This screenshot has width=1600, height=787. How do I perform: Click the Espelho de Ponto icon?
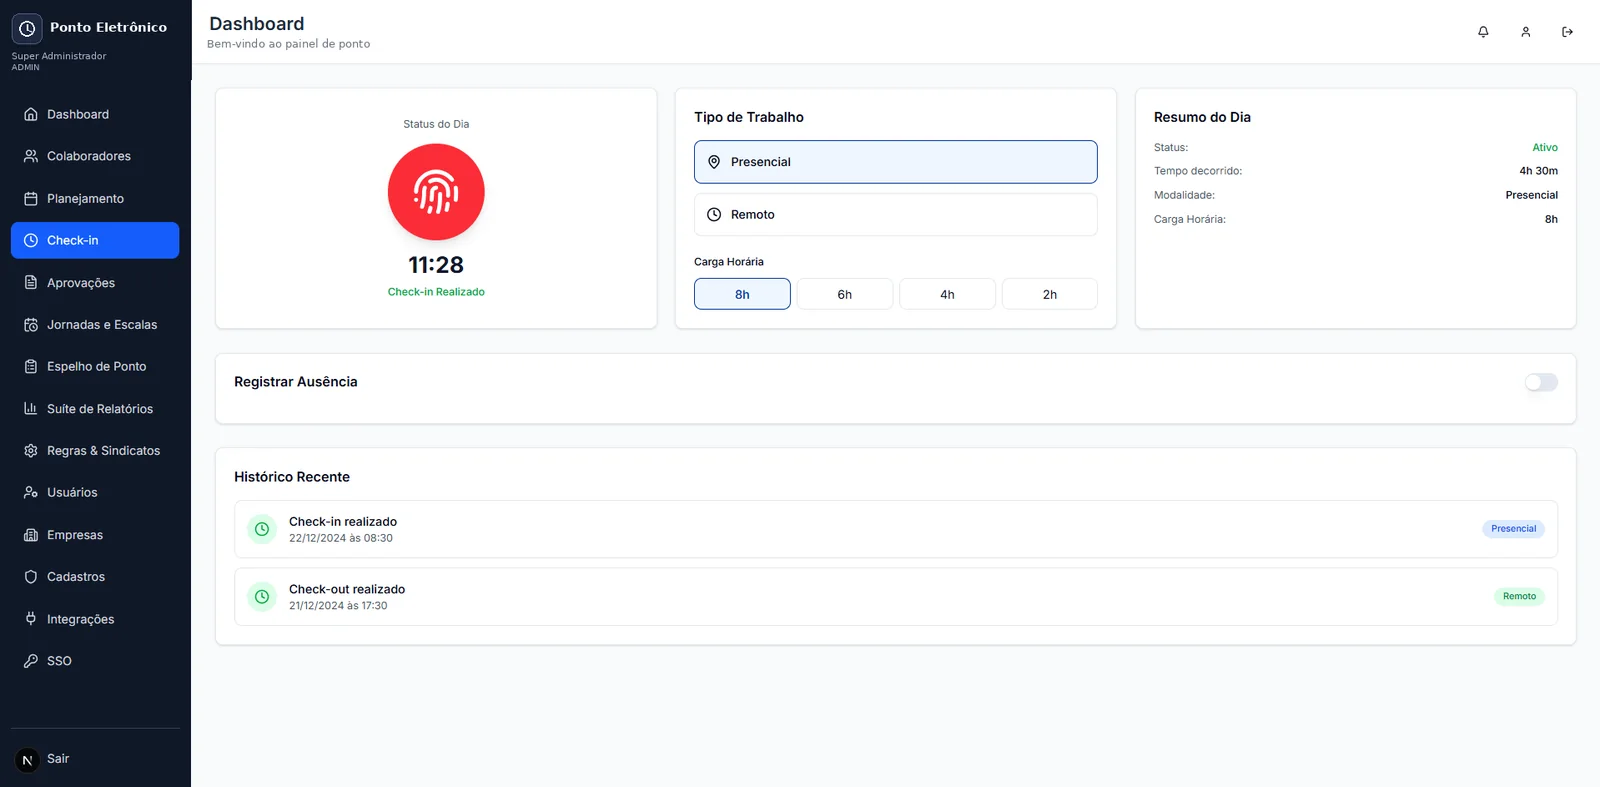tap(31, 367)
